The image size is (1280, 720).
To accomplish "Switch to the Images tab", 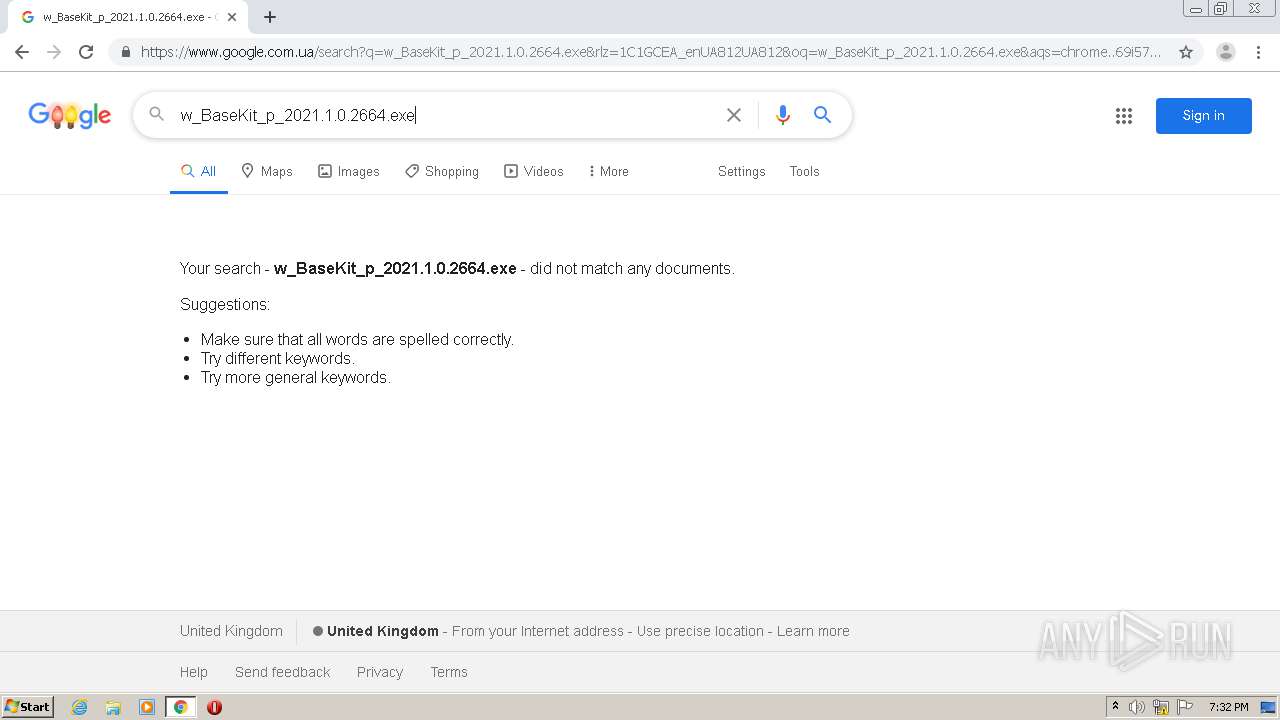I will (349, 171).
